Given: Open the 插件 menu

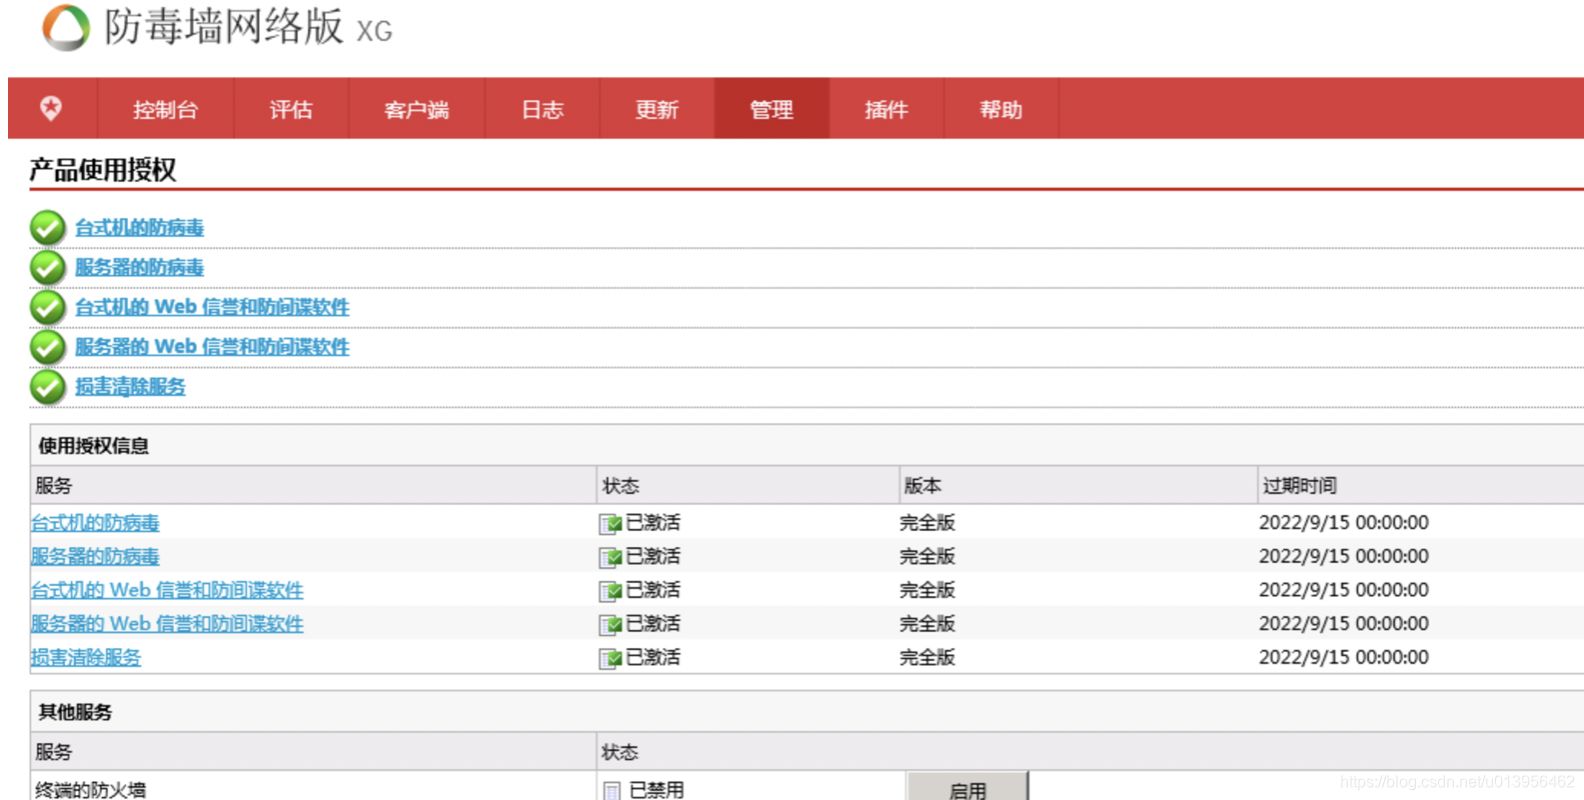Looking at the screenshot, I should click(887, 109).
